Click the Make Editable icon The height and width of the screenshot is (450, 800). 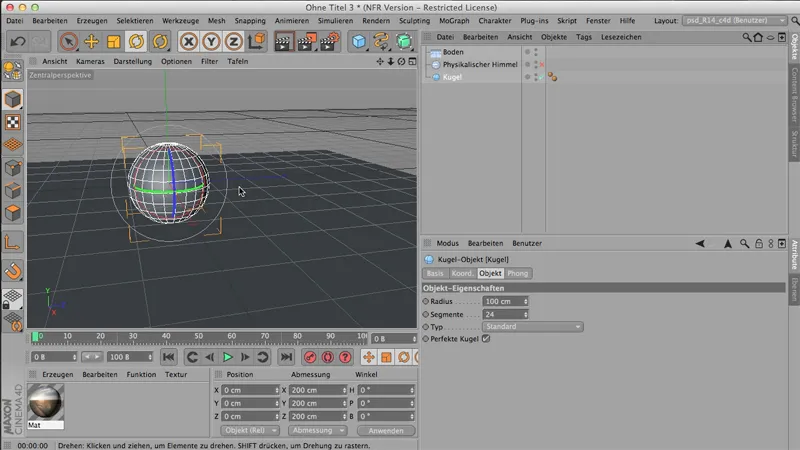(x=13, y=71)
